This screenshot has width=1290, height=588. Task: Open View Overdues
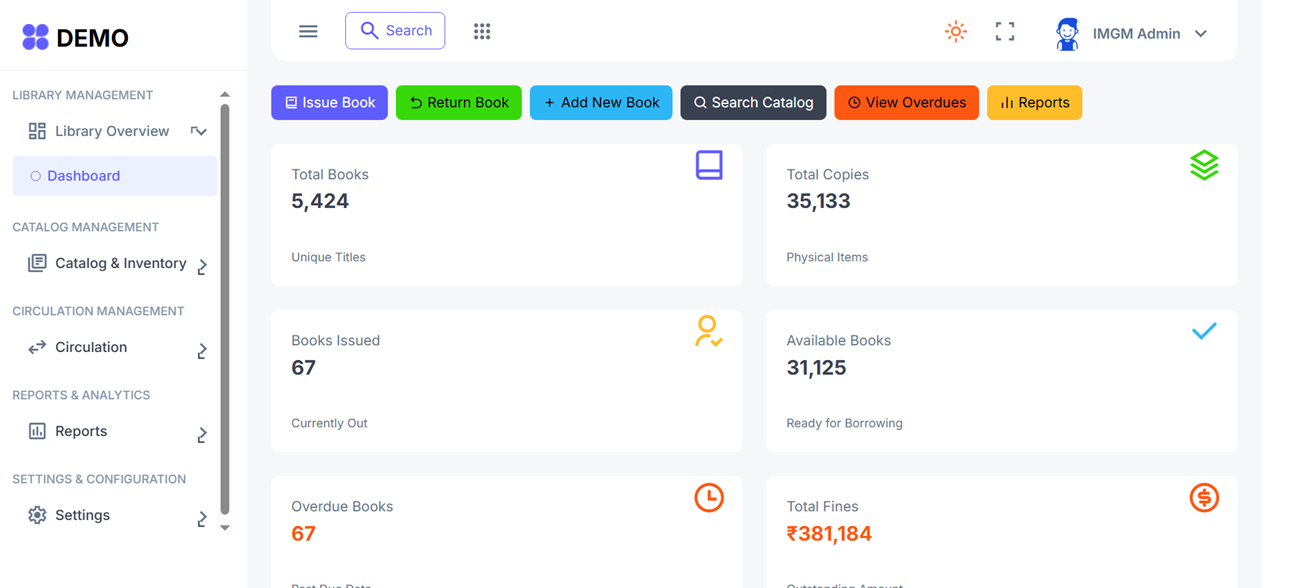(x=906, y=102)
